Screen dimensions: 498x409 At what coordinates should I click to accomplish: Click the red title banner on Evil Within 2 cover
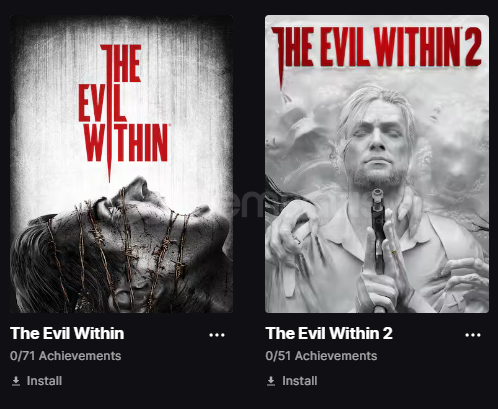tap(377, 47)
